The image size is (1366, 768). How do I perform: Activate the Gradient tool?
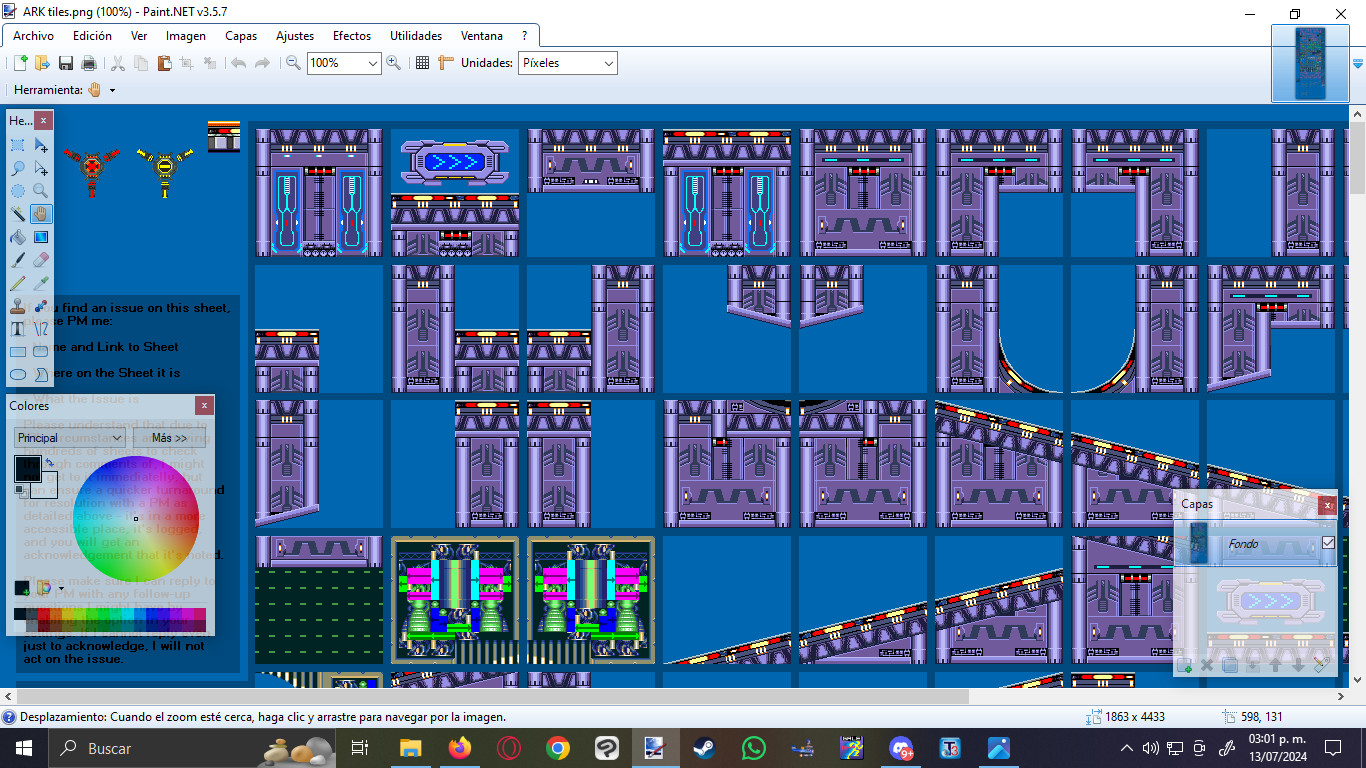click(x=40, y=238)
